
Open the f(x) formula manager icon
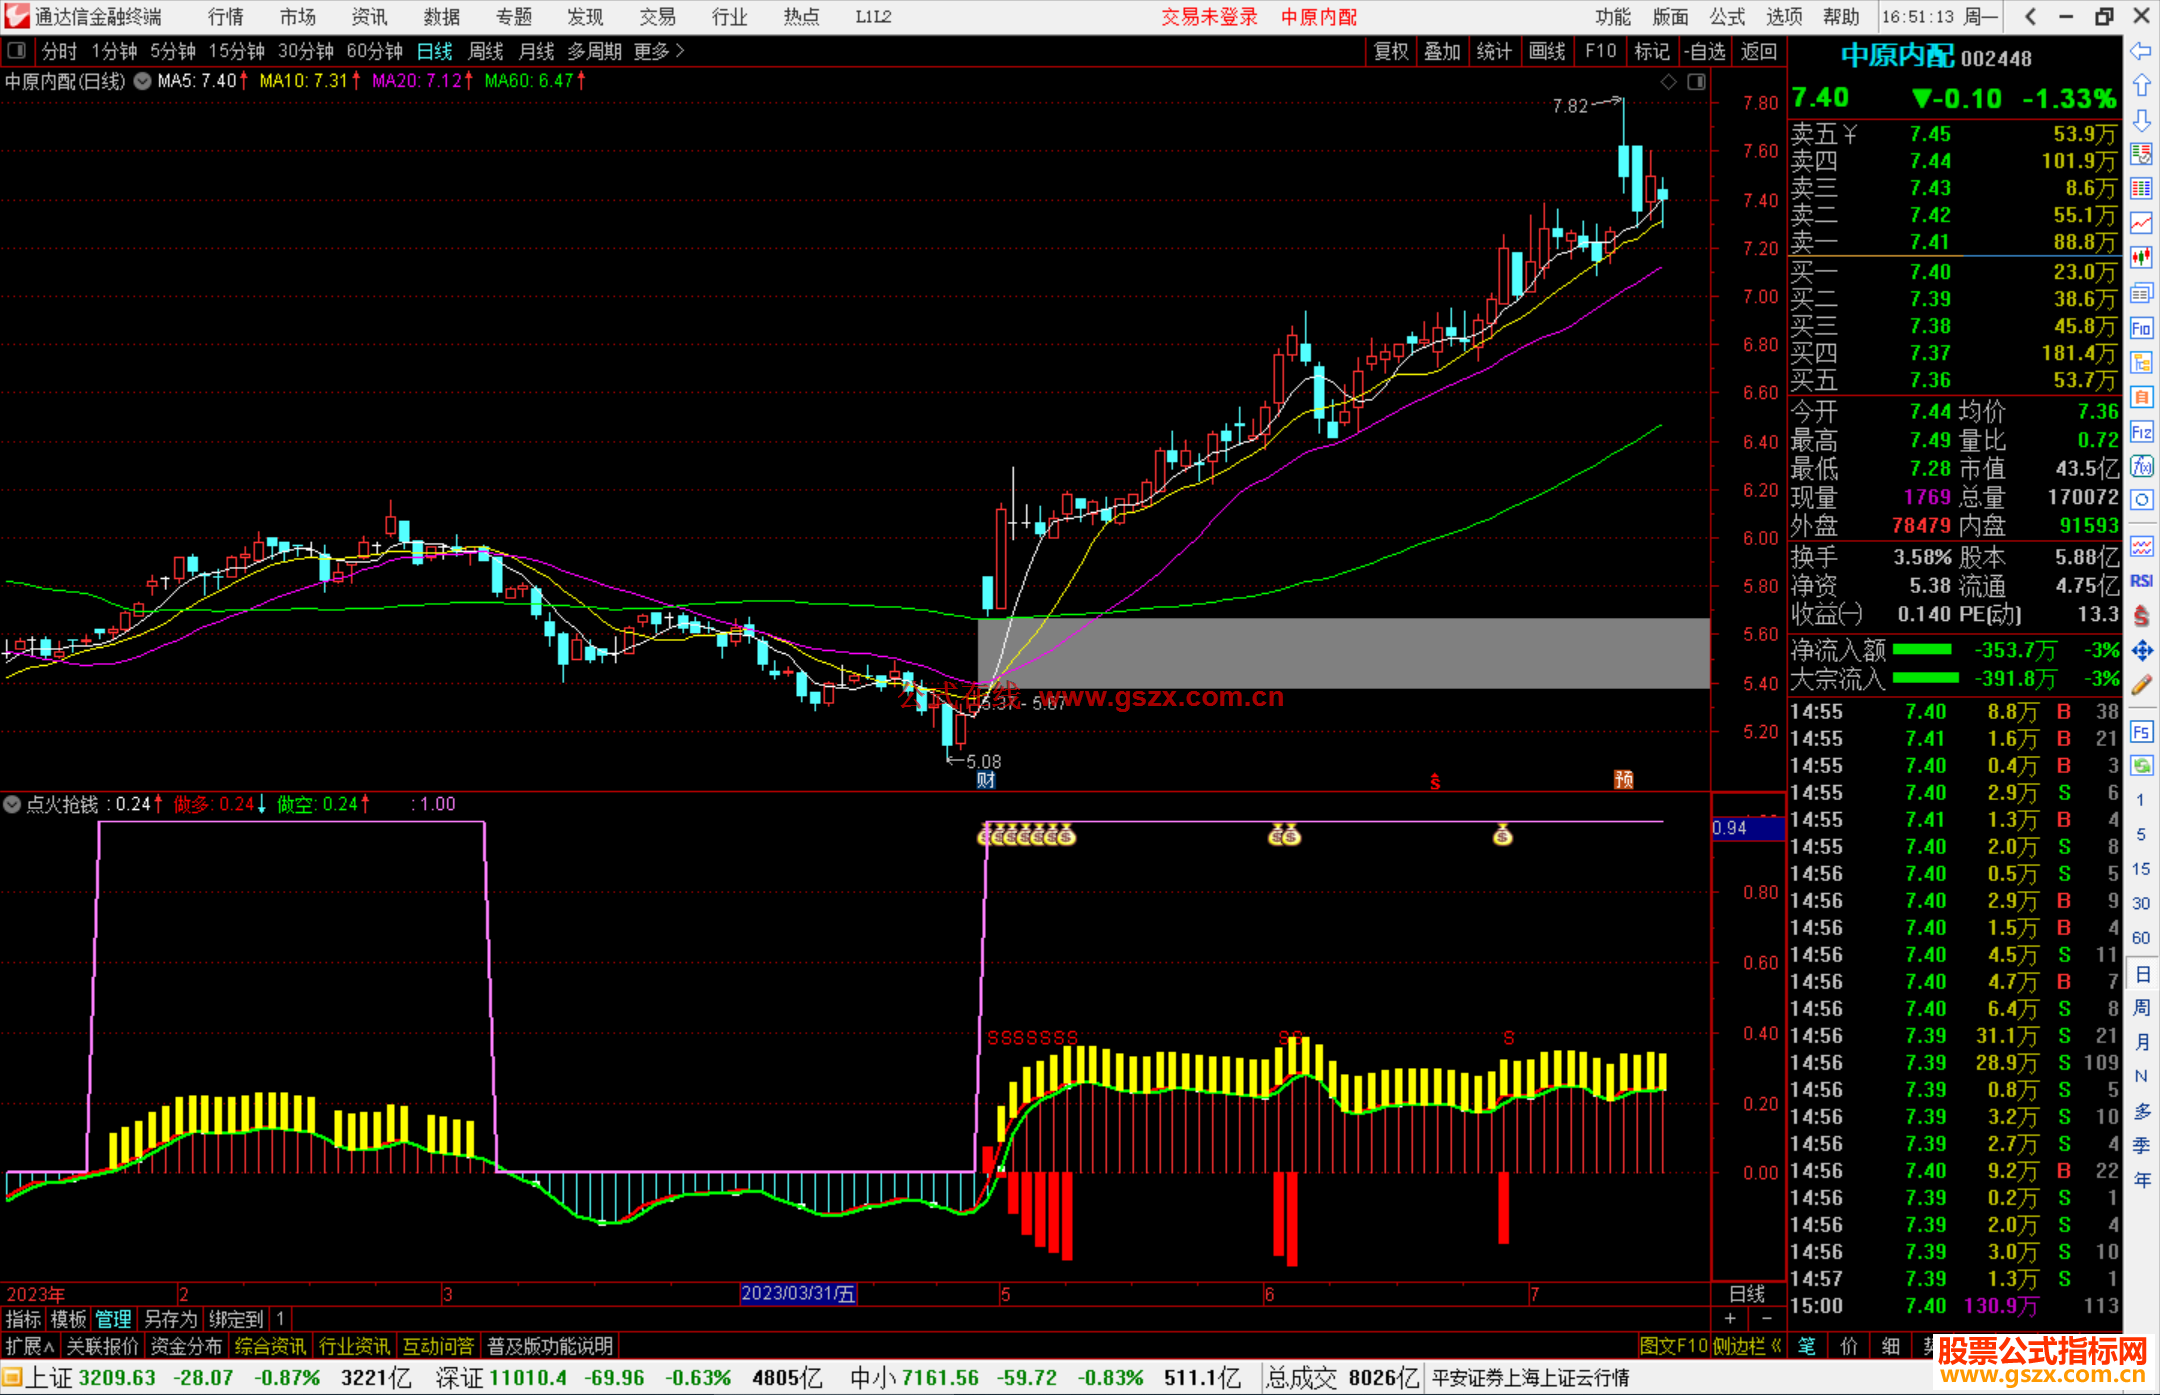[x=2141, y=466]
